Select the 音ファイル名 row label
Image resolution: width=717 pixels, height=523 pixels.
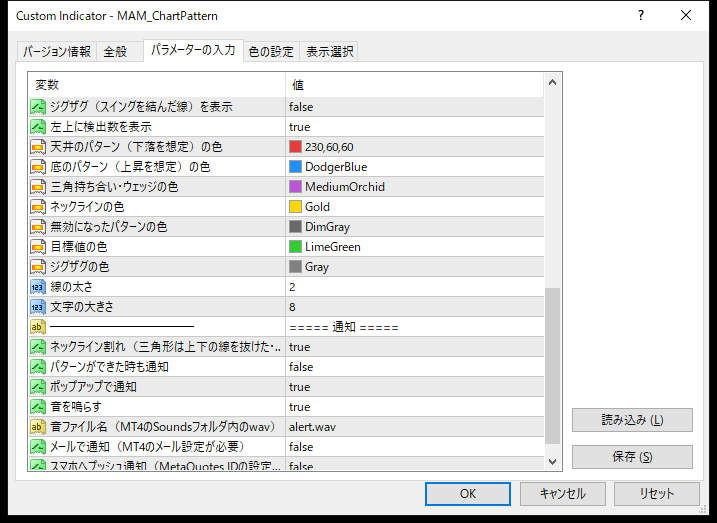164,427
